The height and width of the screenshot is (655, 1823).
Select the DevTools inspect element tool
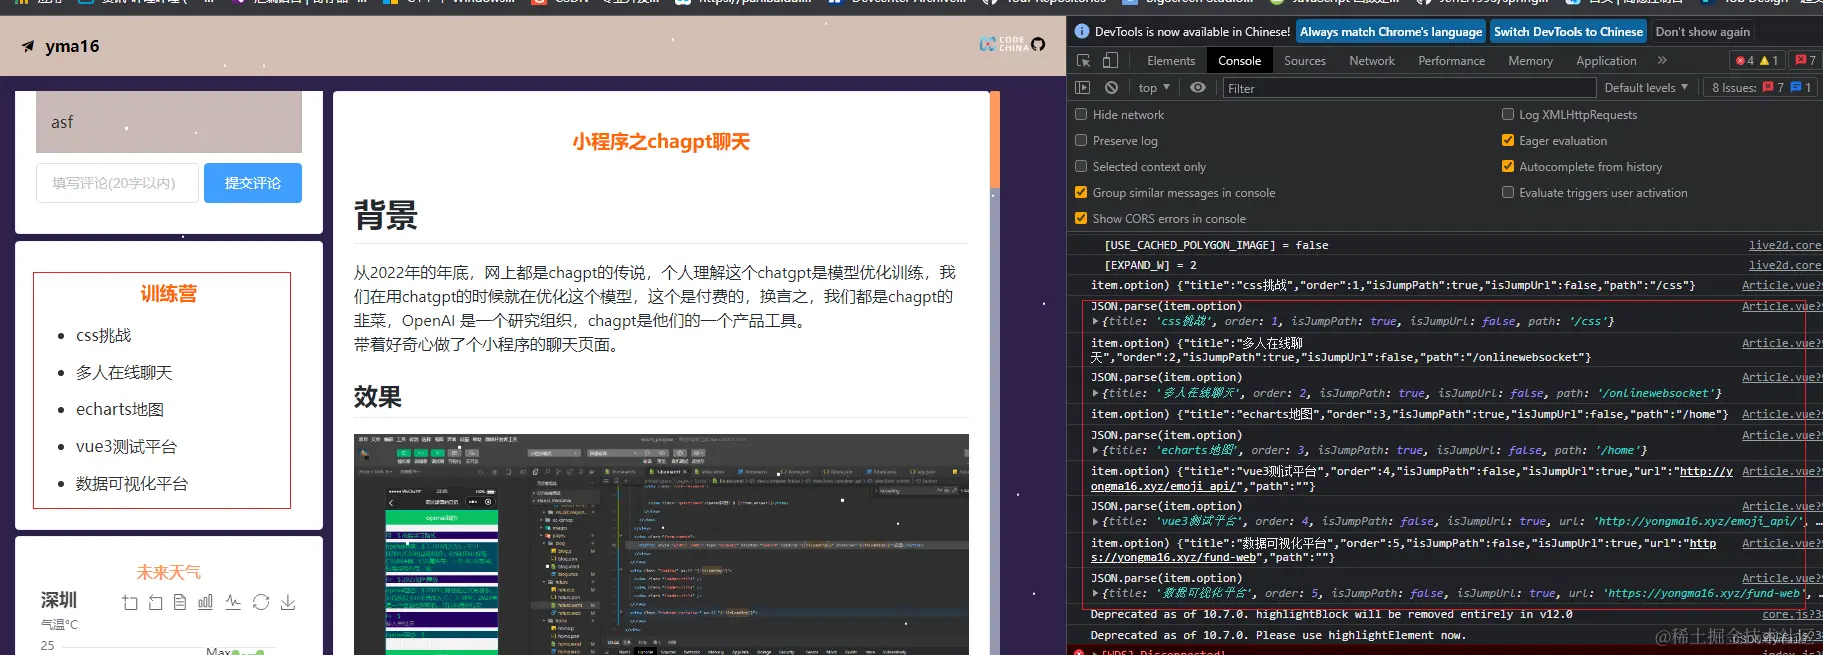[1084, 61]
